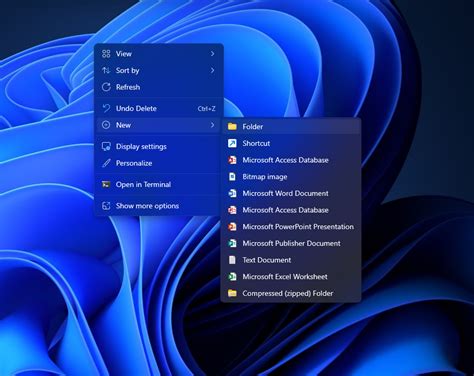This screenshot has width=474, height=376.
Task: Select the Microsoft Access Database entry above Bitmap image
Action: click(x=291, y=160)
